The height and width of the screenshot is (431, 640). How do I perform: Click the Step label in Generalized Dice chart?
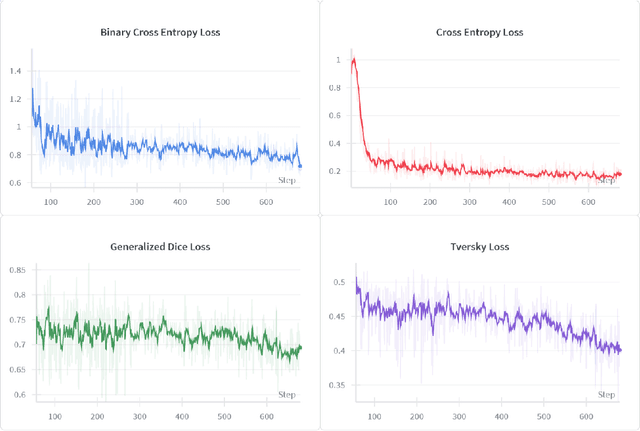point(287,393)
